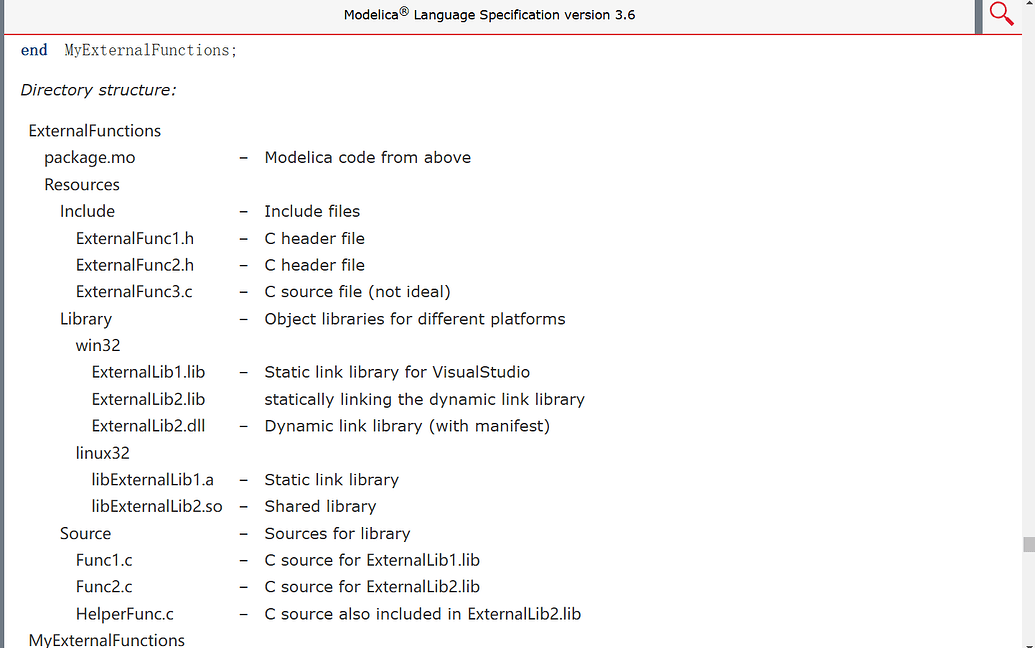Click the Modelica Language Specification header title
Viewport: 1035px width, 648px height.
[489, 15]
